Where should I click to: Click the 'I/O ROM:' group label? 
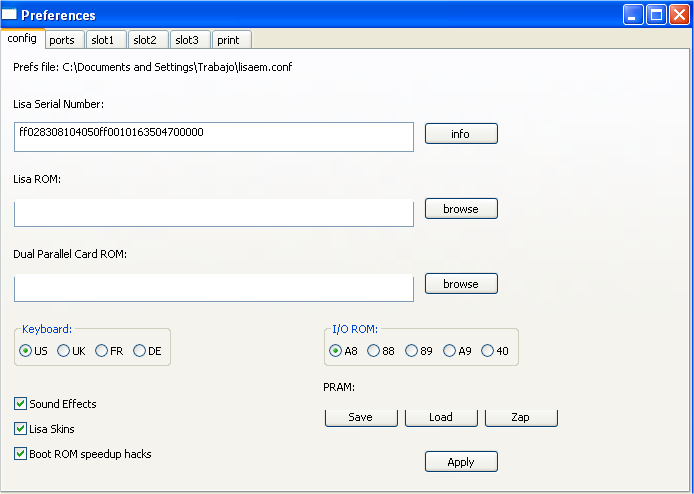coord(355,329)
